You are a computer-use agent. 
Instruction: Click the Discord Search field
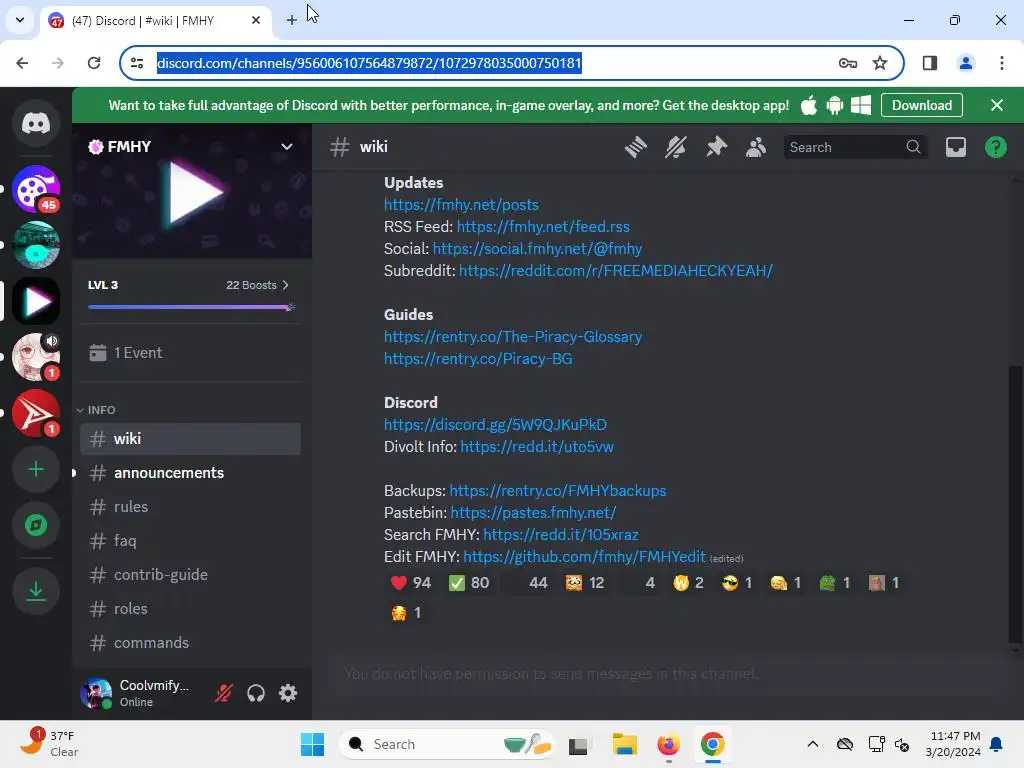(855, 147)
